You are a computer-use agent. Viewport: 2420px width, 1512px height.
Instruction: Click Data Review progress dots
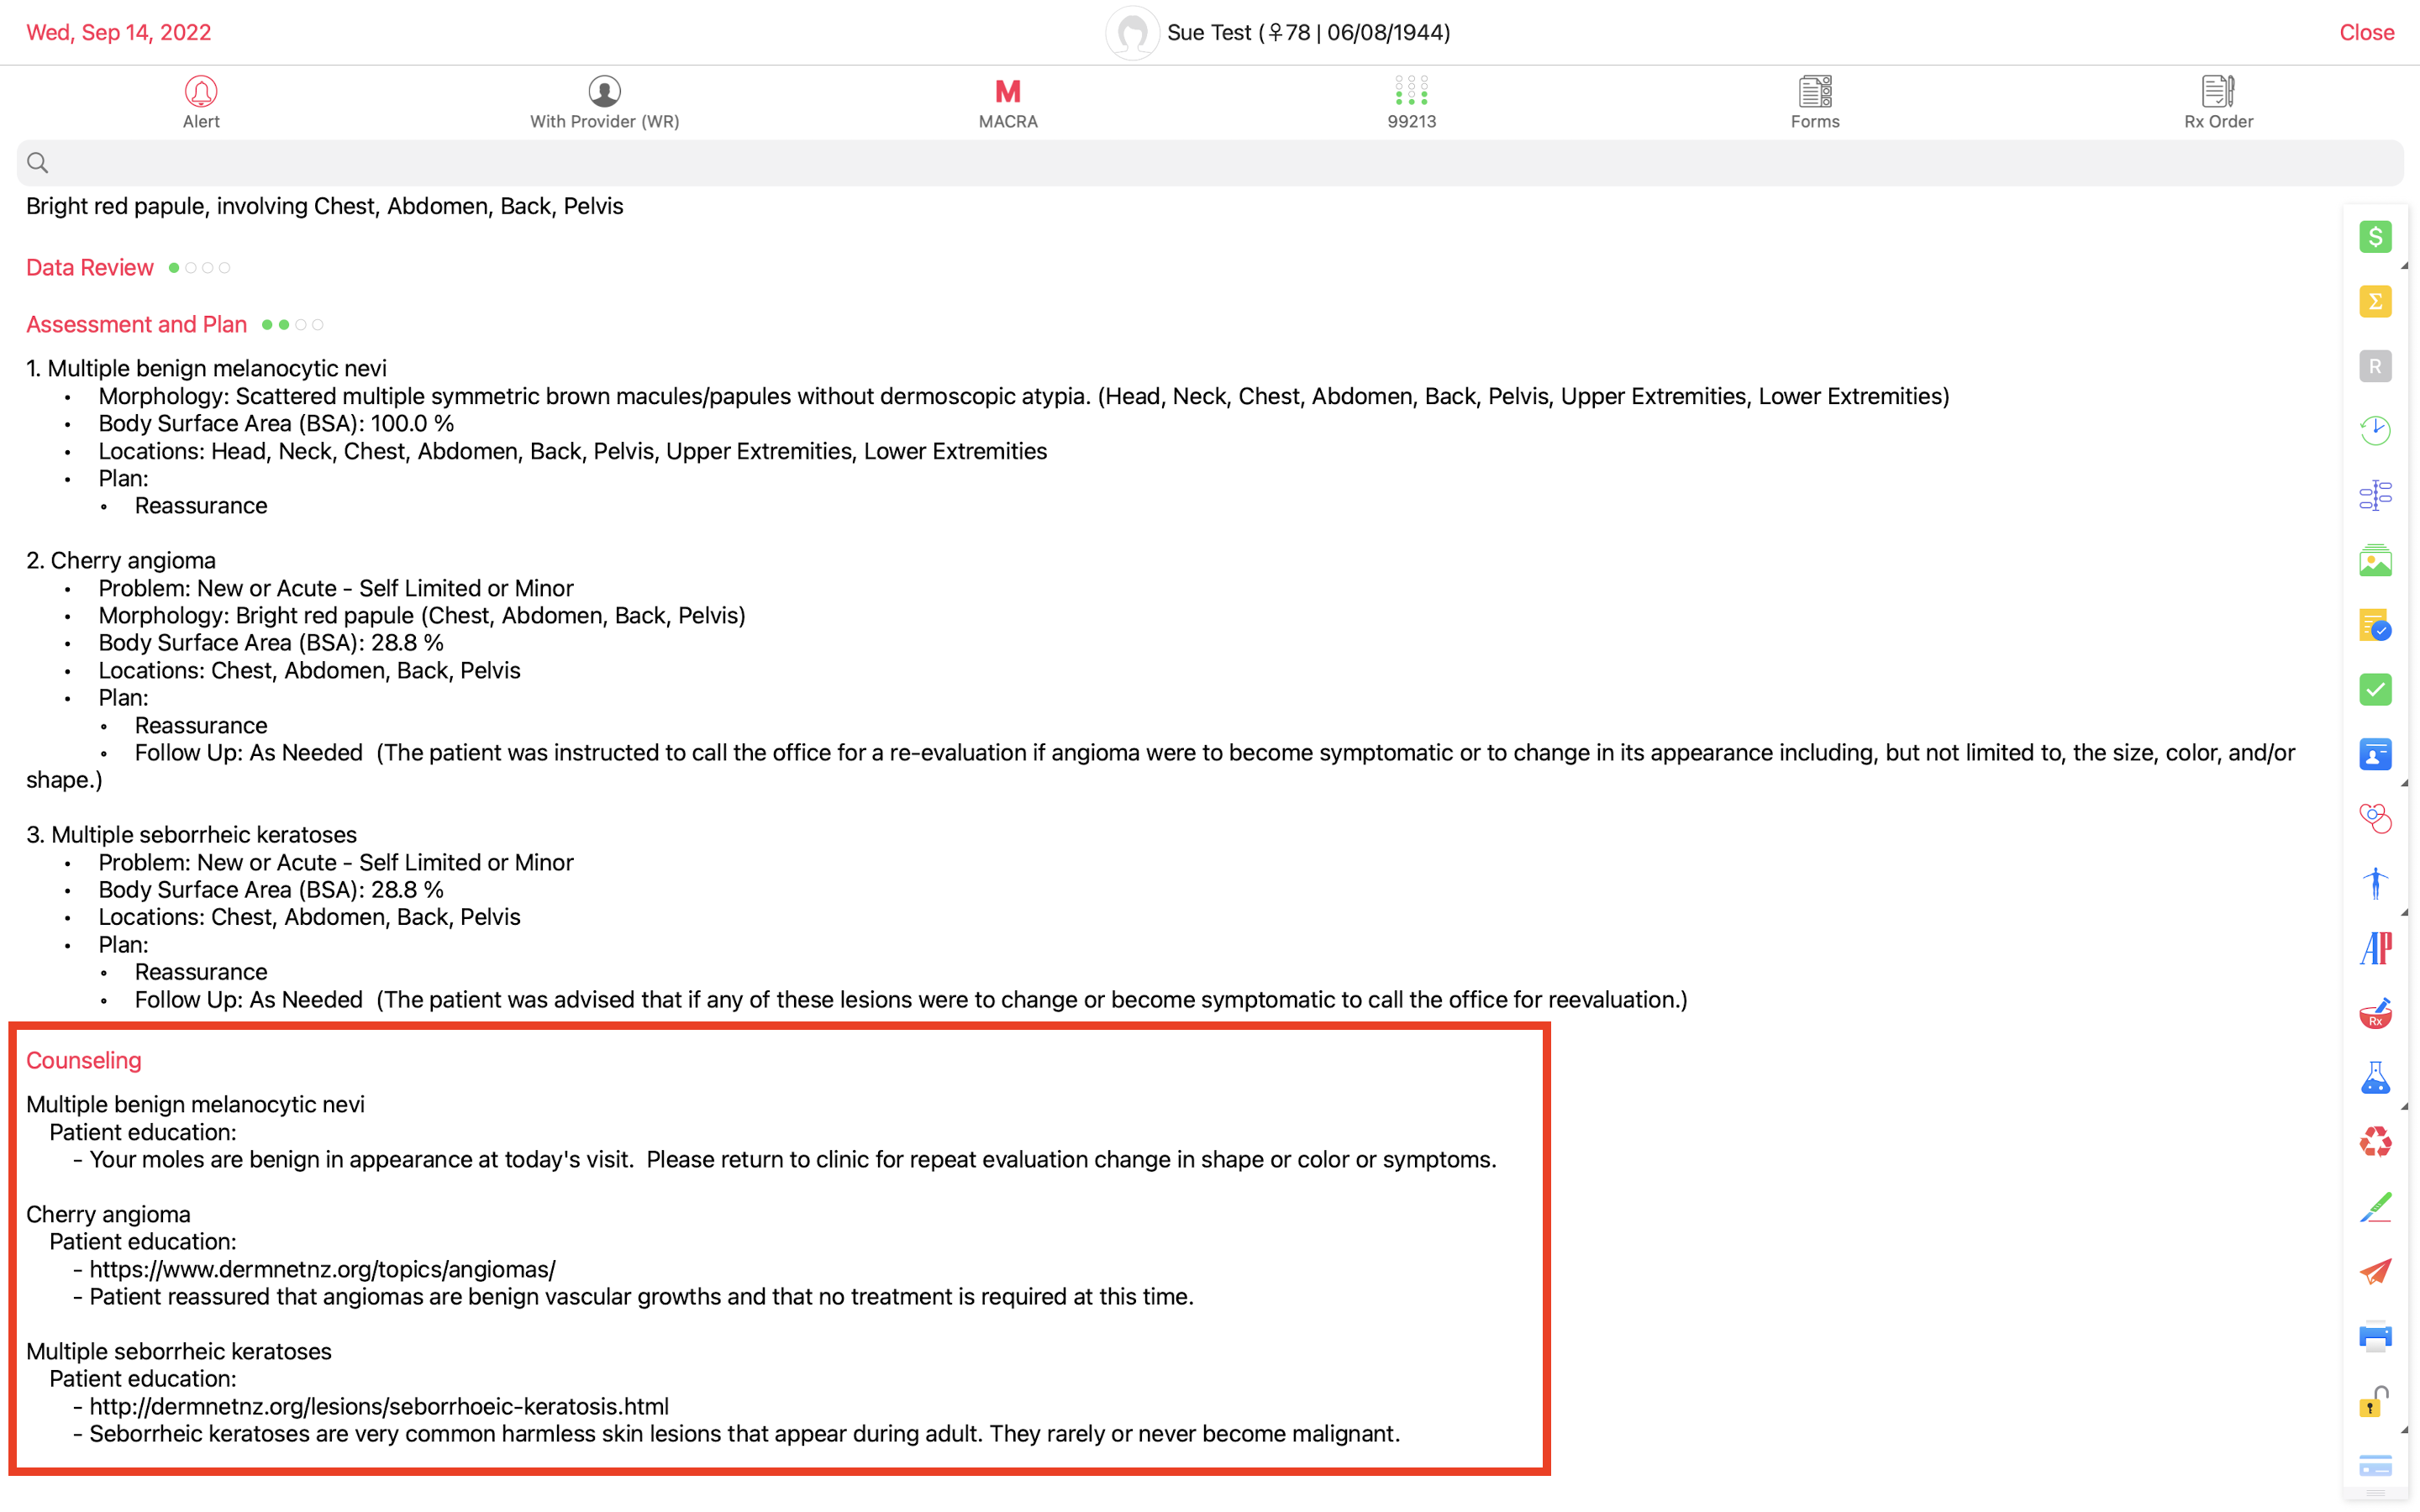(x=199, y=267)
